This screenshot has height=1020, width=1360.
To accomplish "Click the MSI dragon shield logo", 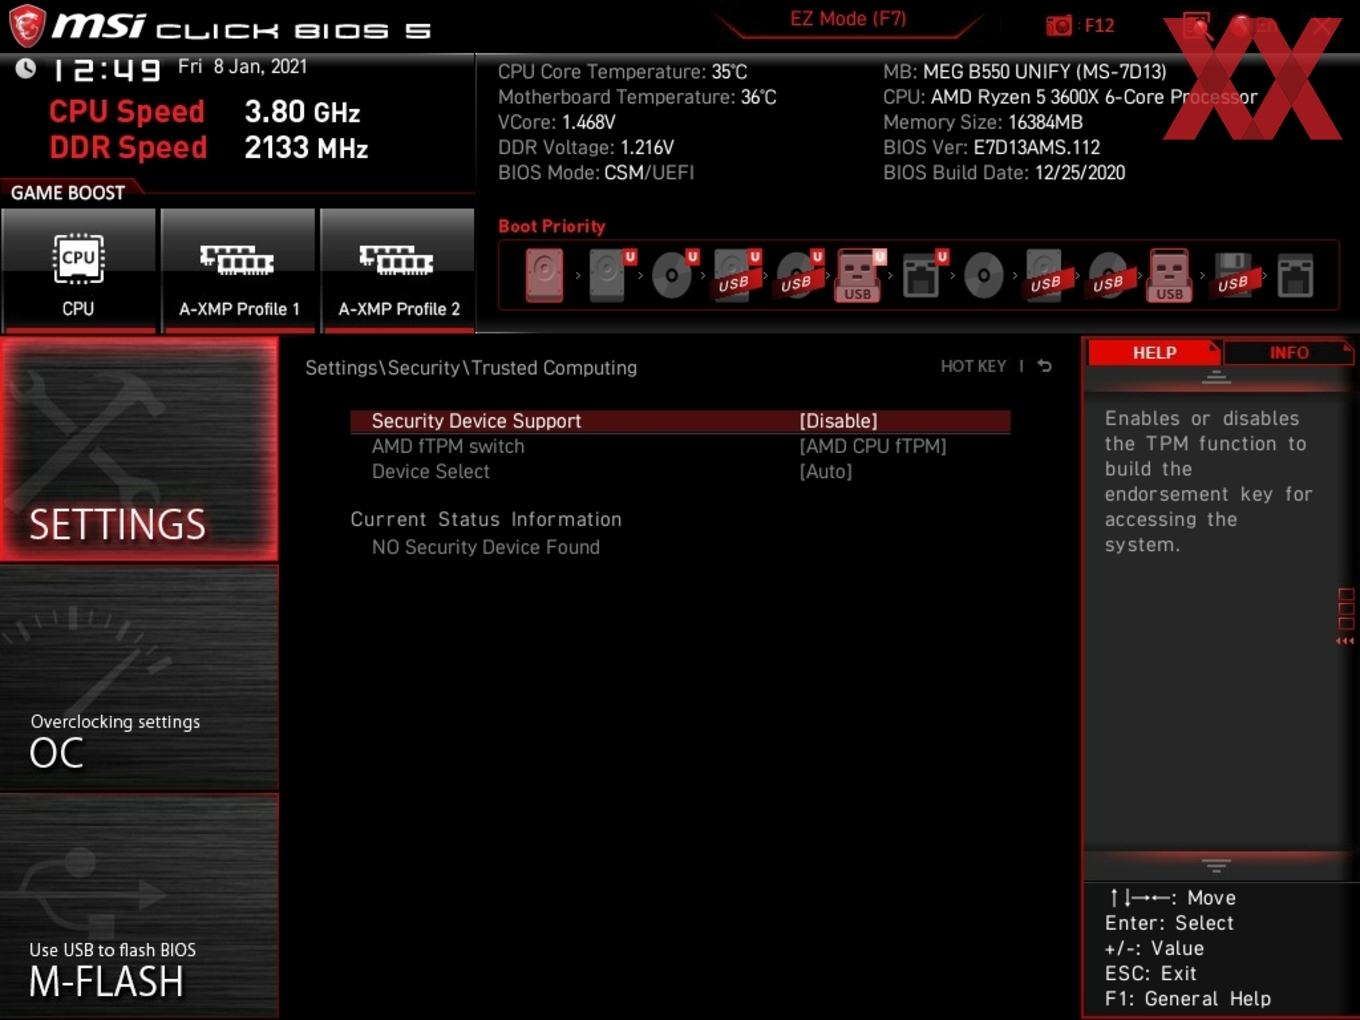I will (27, 26).
